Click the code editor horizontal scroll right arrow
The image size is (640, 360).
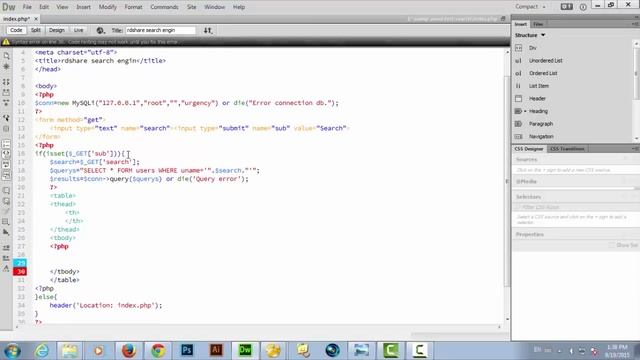coord(499,327)
